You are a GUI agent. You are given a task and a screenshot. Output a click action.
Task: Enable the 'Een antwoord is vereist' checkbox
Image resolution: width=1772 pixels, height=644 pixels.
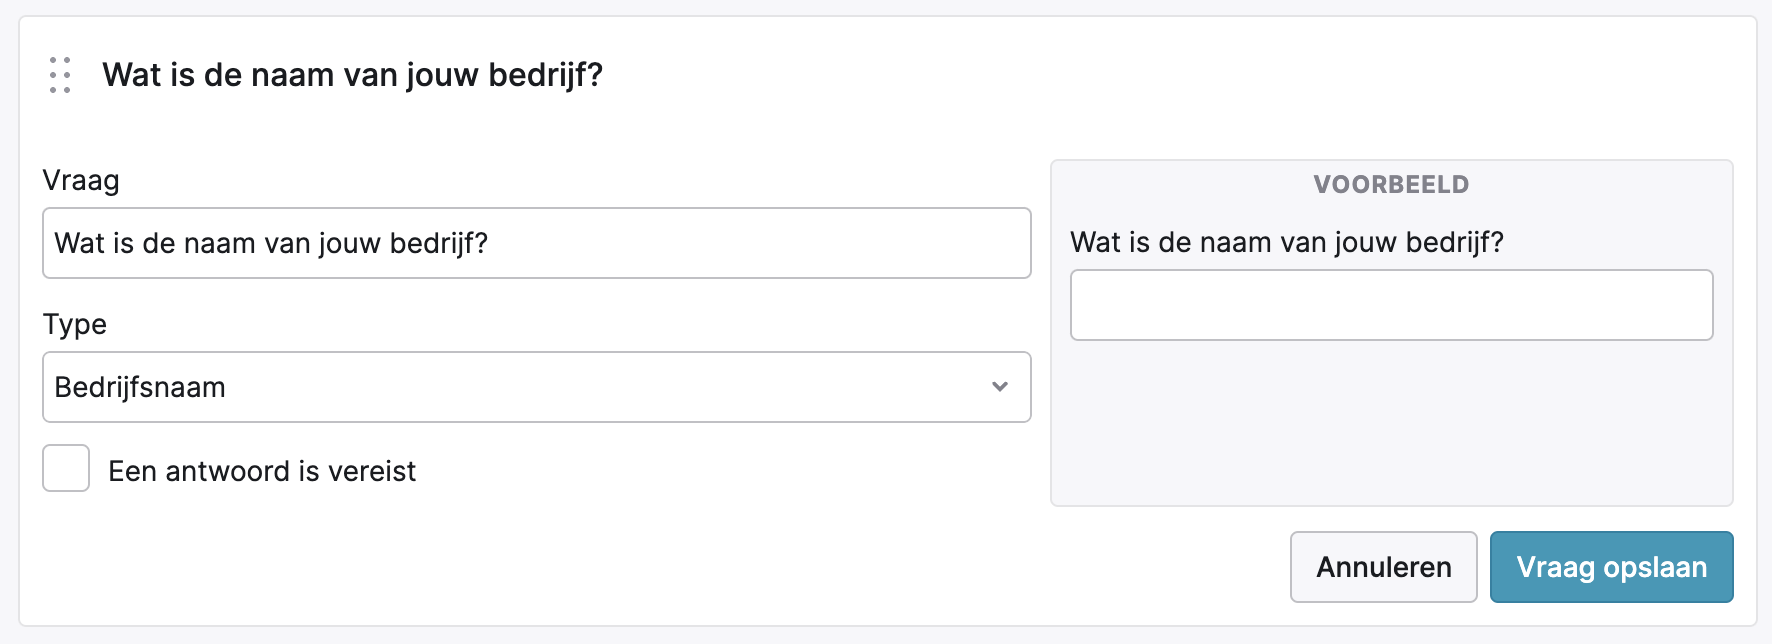pyautogui.click(x=66, y=468)
